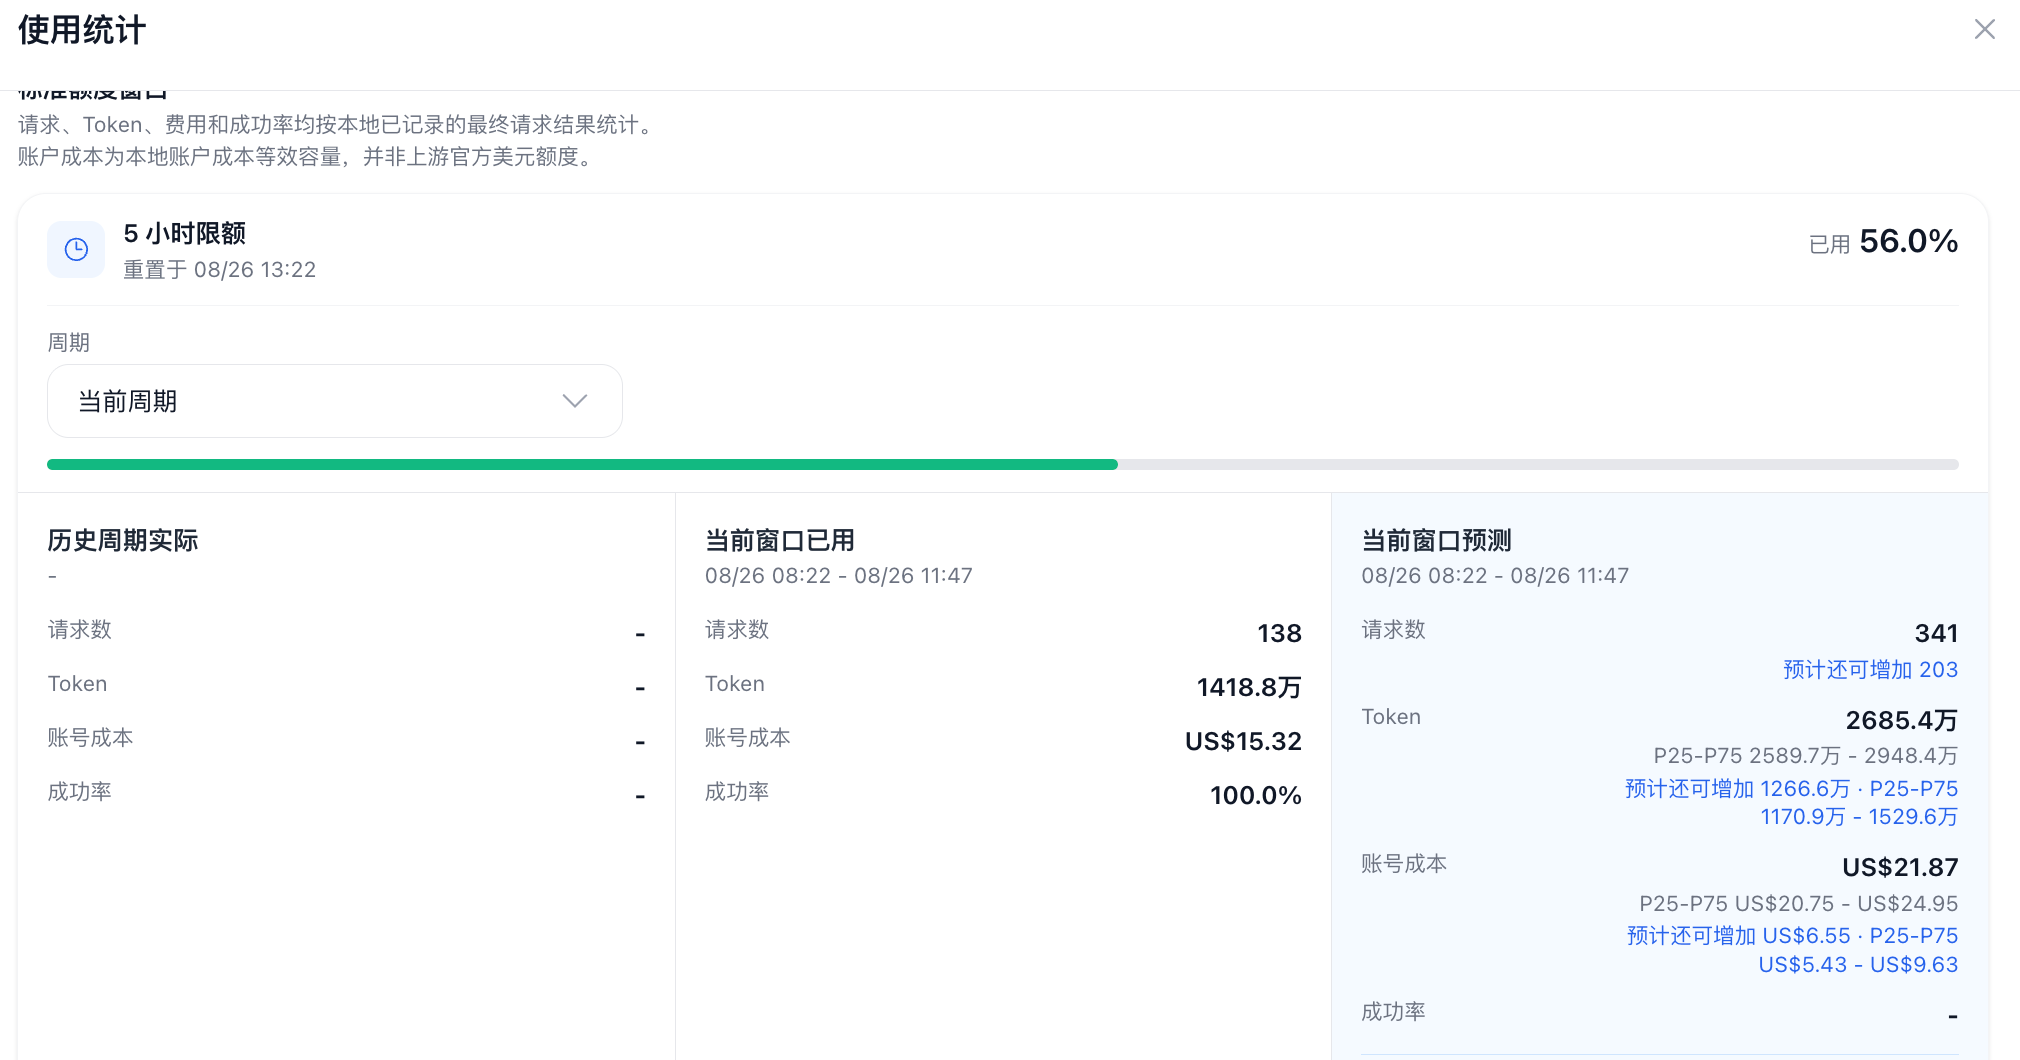The height and width of the screenshot is (1060, 2020).
Task: Click the 当前窗口已用 section heading
Action: coord(780,540)
